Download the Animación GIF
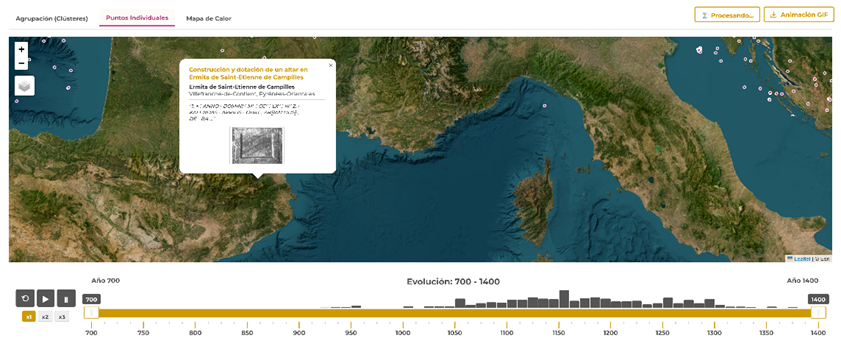This screenshot has height=360, width=841. [799, 15]
